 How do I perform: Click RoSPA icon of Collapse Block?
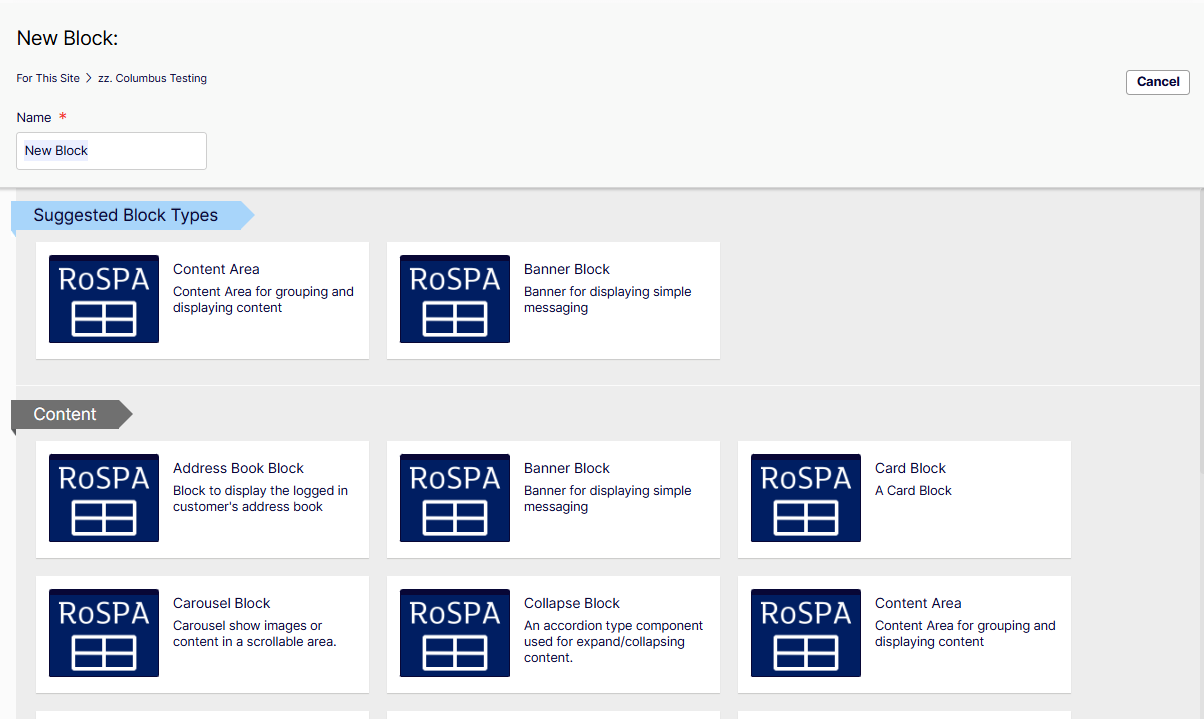(x=455, y=633)
